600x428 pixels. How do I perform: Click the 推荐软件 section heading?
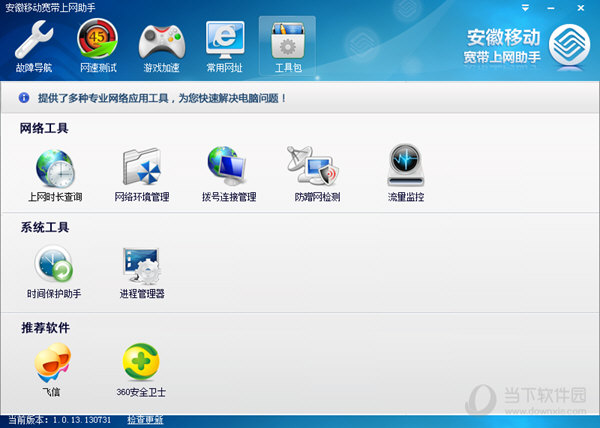[x=46, y=328]
